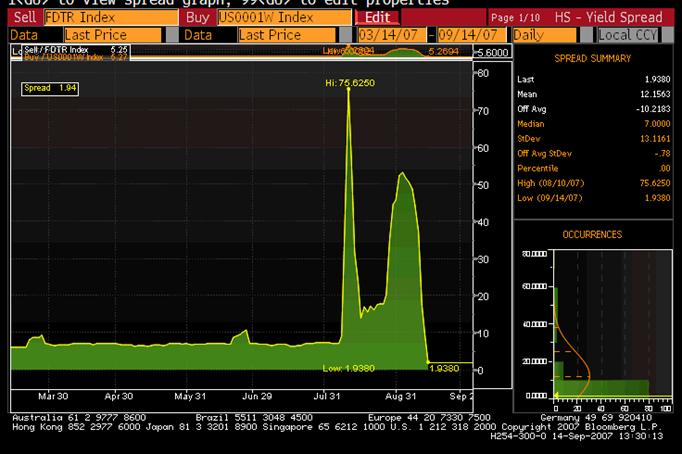Click the 5.6000 upper axis value
The width and height of the screenshot is (682, 454).
click(493, 53)
